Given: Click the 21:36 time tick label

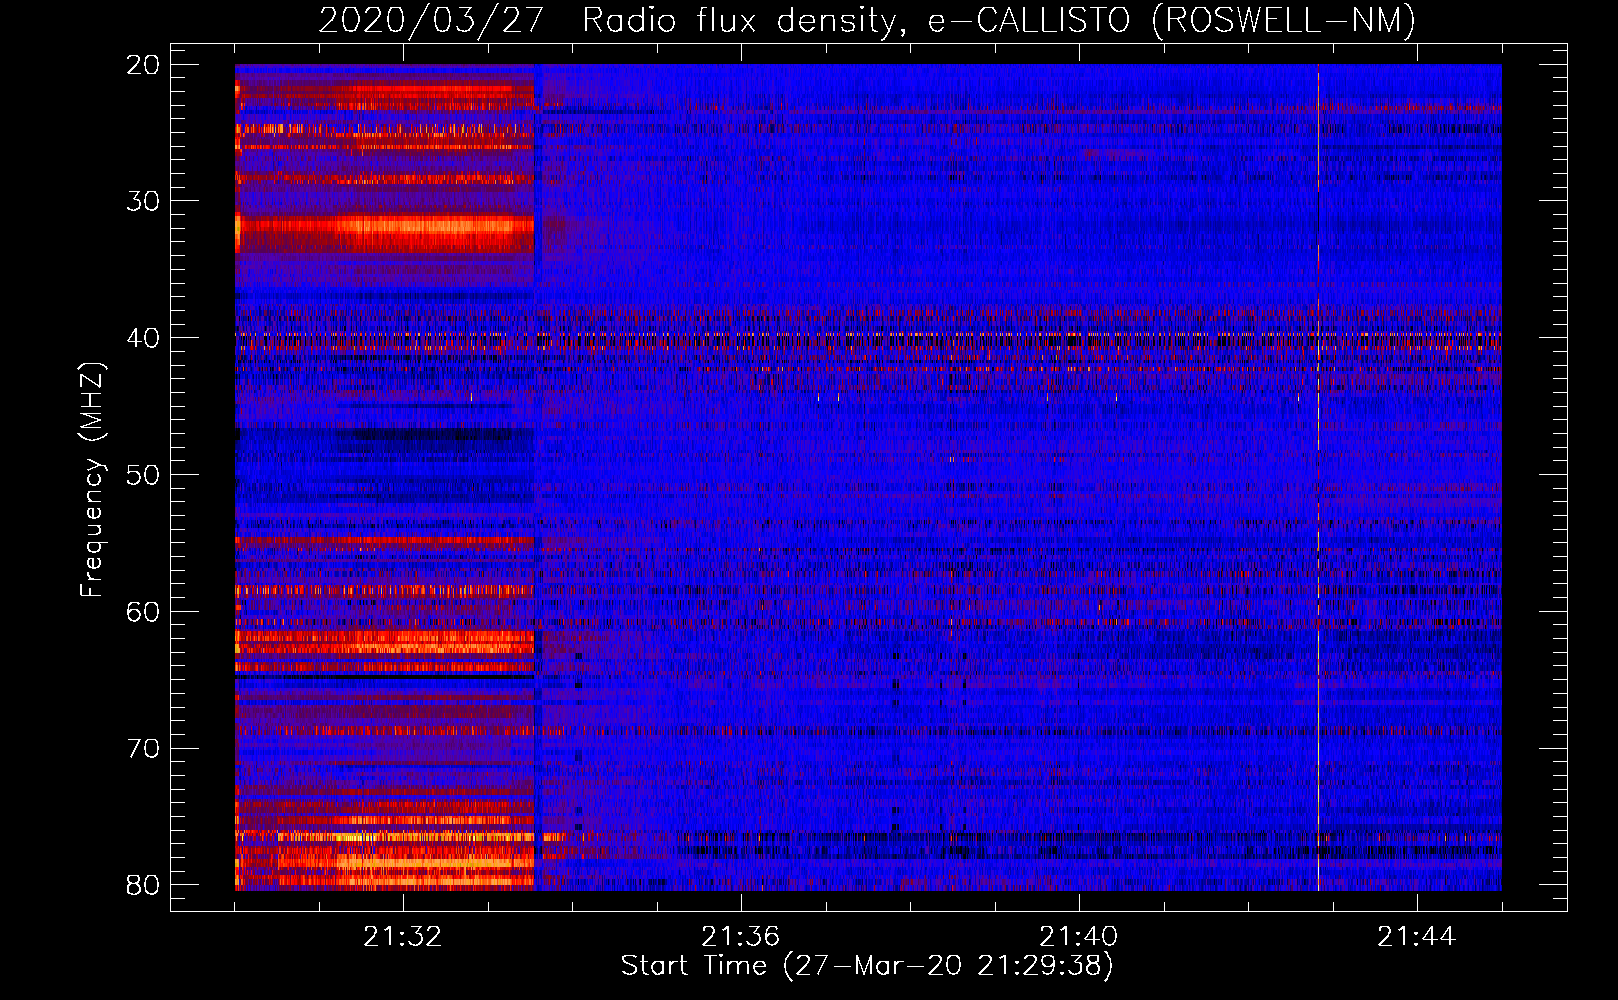Looking at the screenshot, I should click(741, 937).
